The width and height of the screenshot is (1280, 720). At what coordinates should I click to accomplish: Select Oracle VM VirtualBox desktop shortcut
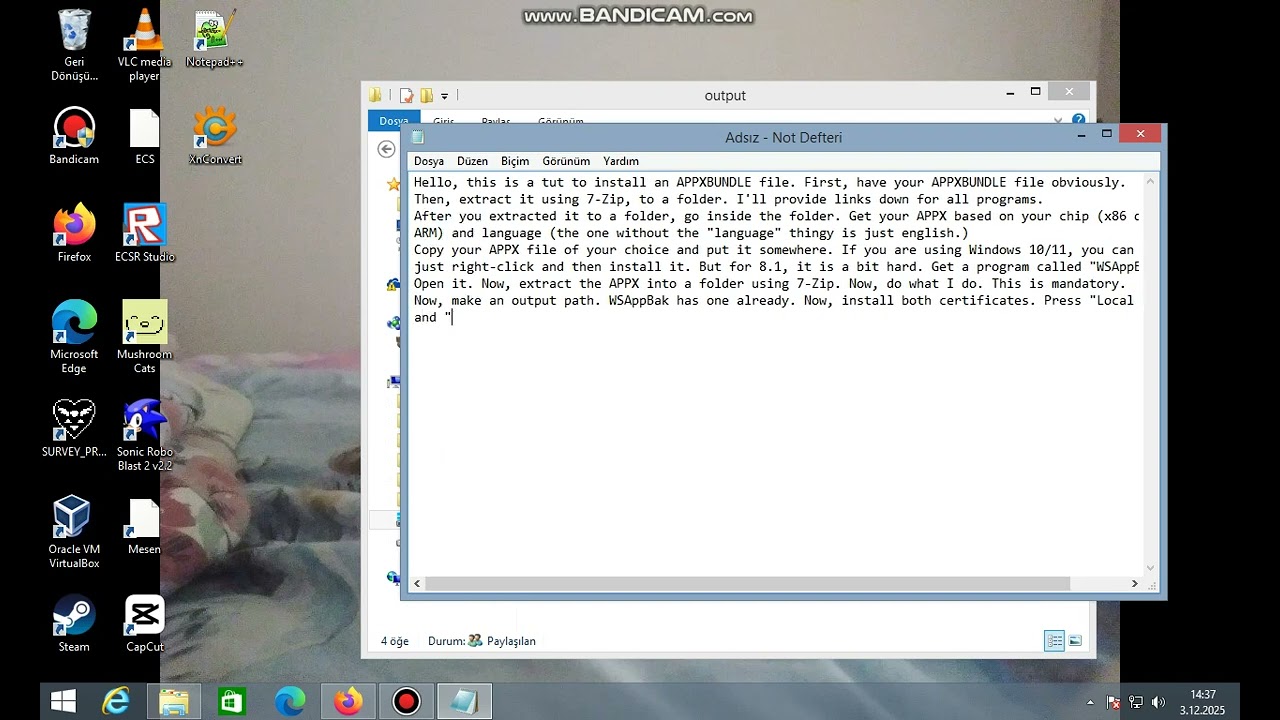74,533
